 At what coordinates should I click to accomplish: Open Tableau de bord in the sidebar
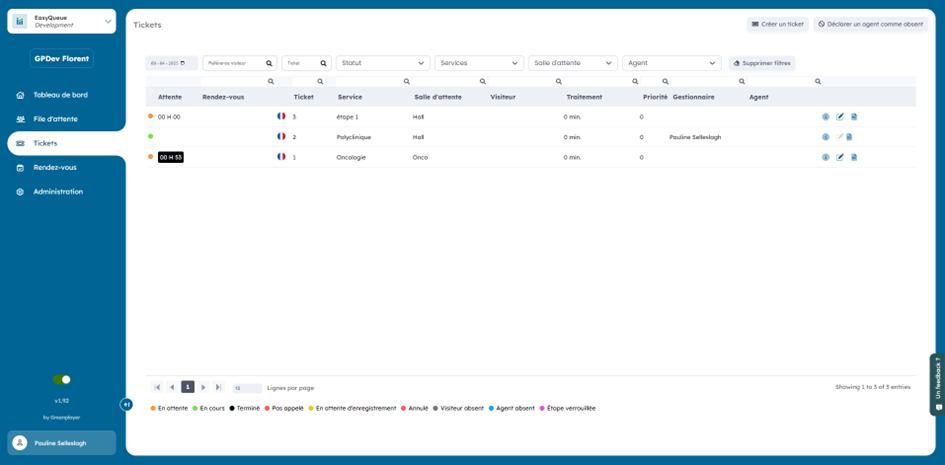(x=60, y=95)
